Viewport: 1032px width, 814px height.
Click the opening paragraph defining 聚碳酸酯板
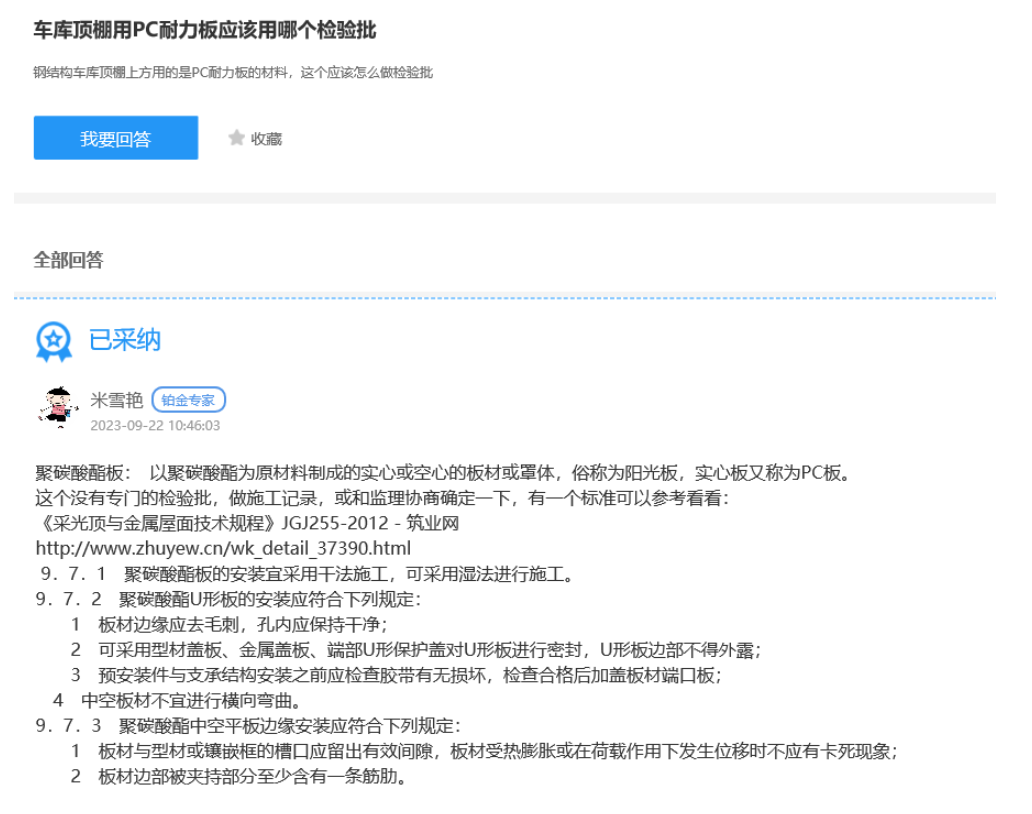point(442,472)
